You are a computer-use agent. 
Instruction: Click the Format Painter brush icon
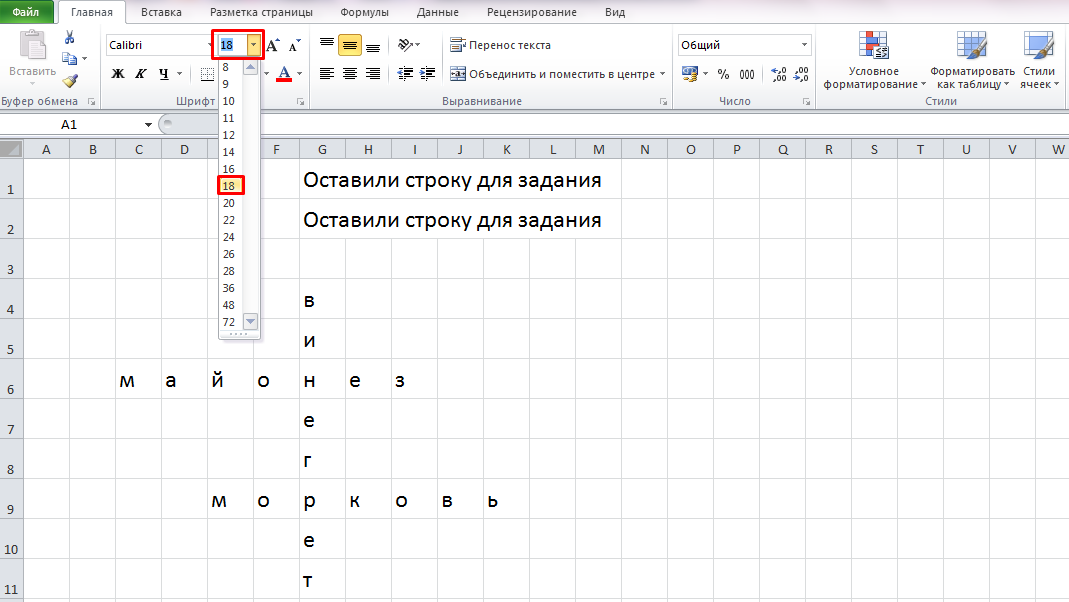70,80
